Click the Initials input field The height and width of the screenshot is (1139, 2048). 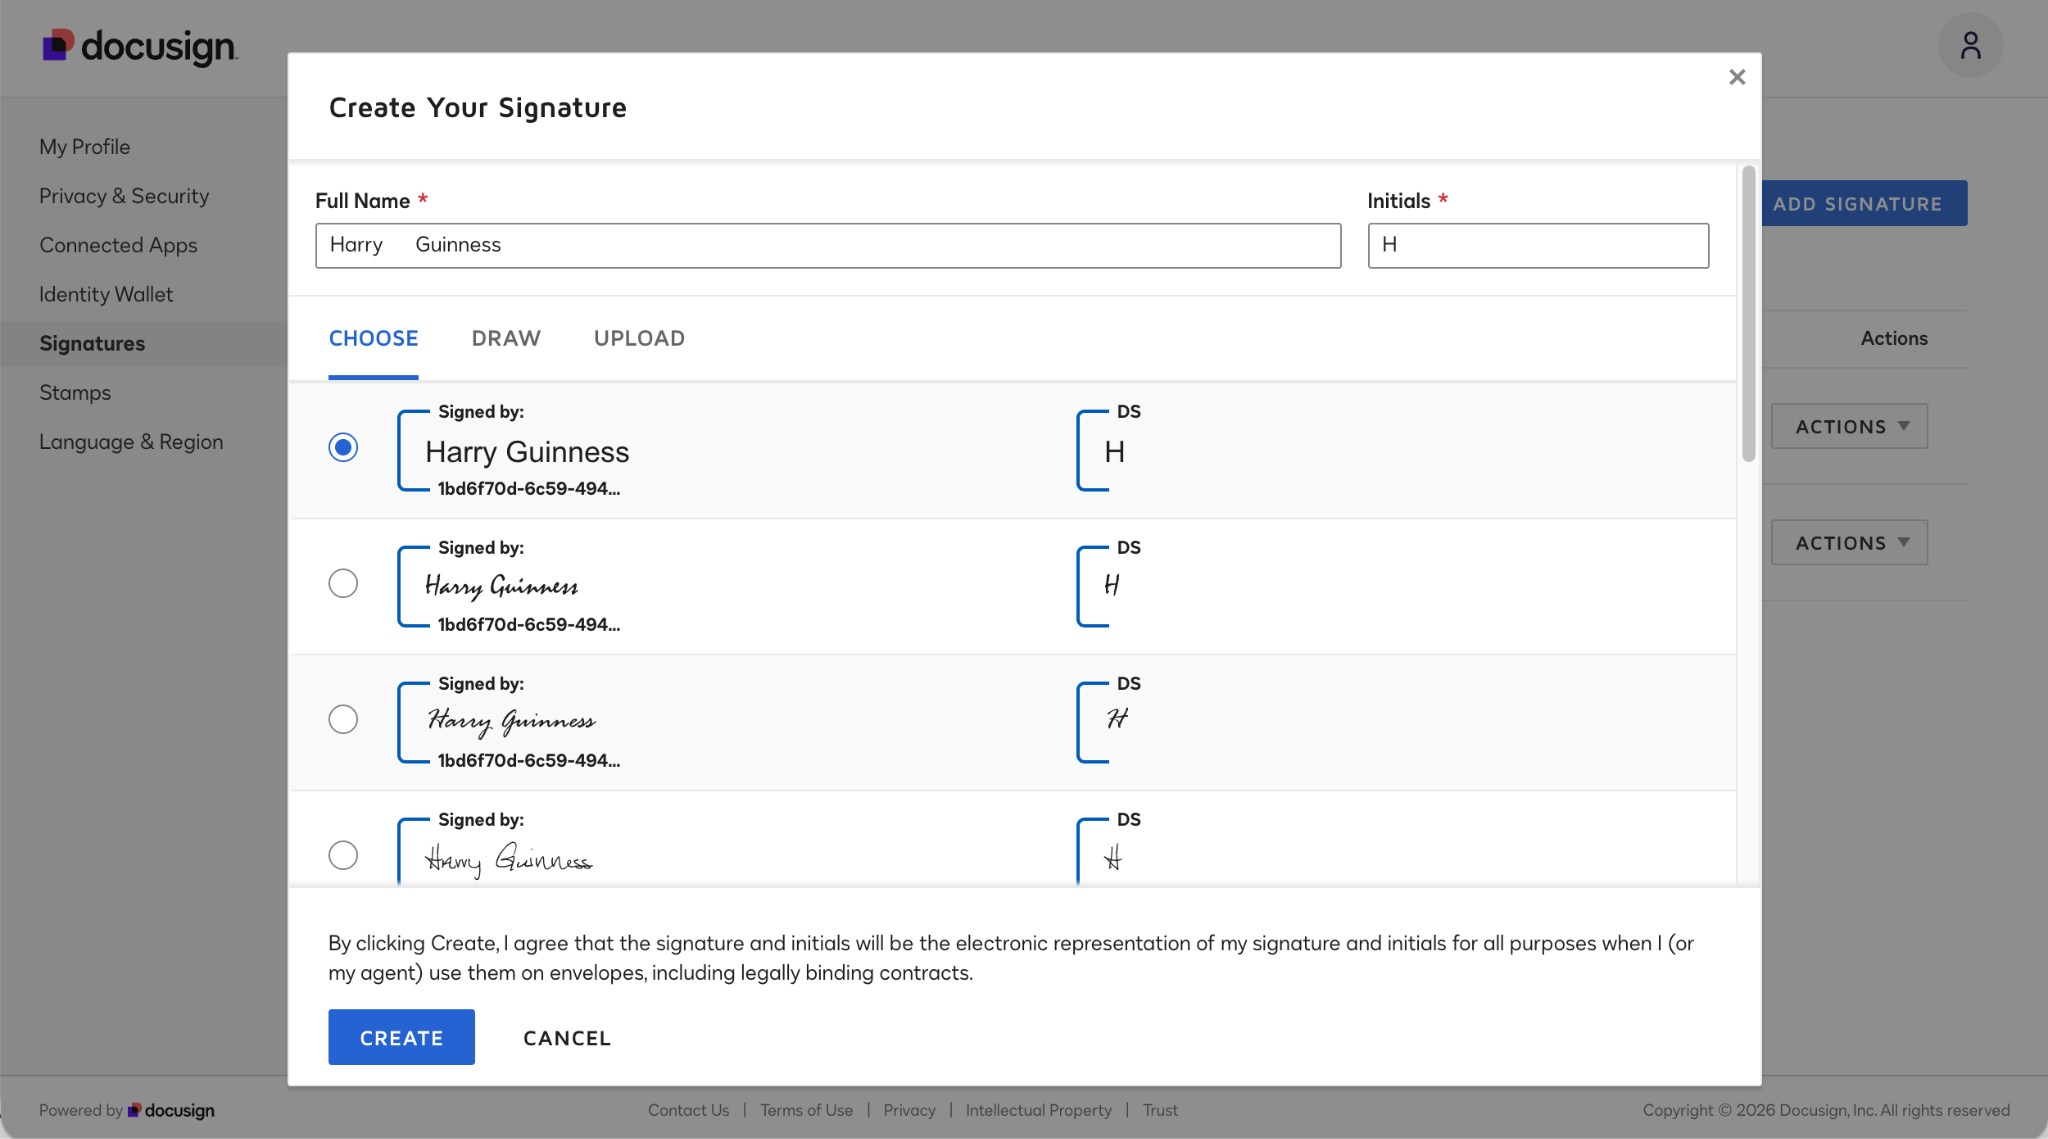tap(1538, 245)
